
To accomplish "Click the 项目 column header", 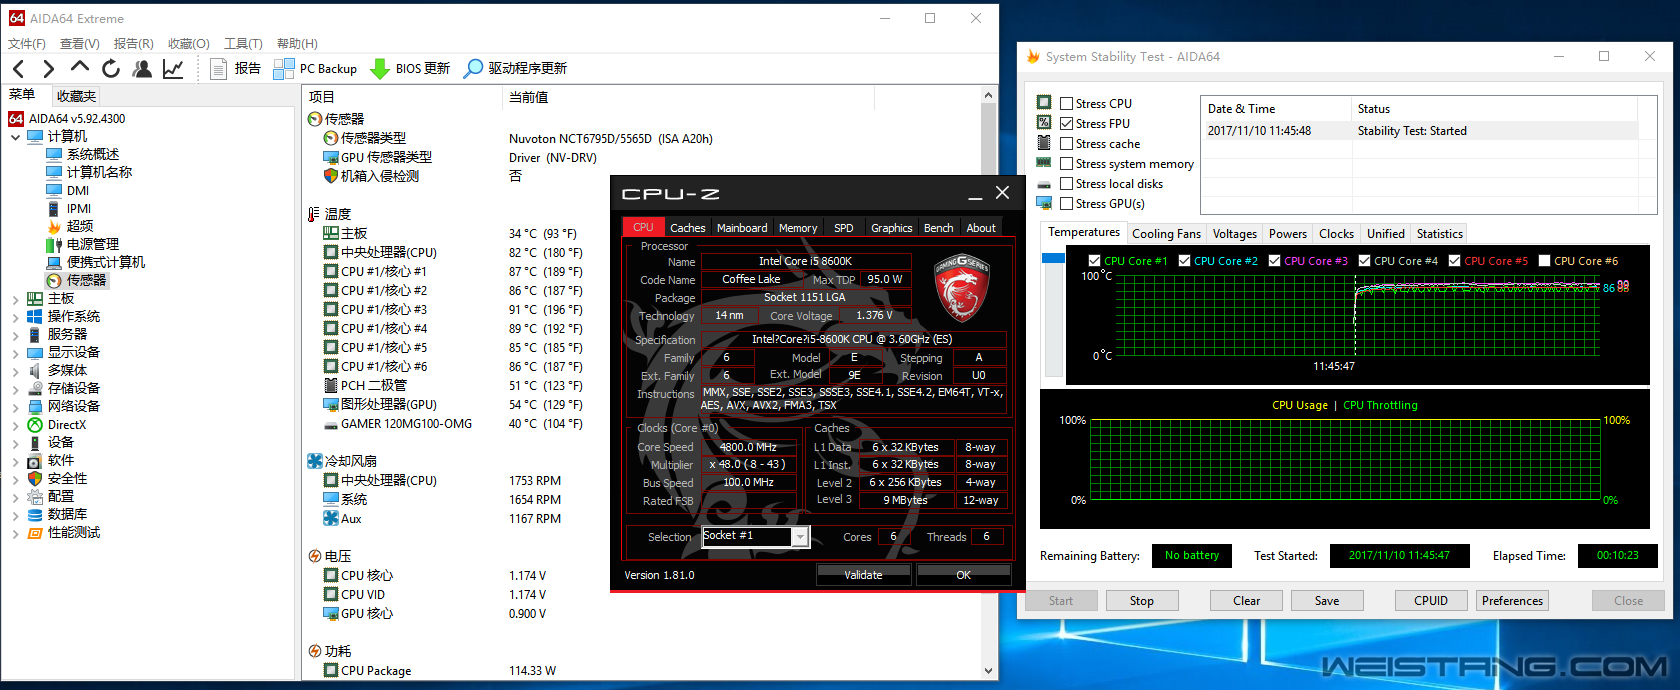I will [403, 97].
